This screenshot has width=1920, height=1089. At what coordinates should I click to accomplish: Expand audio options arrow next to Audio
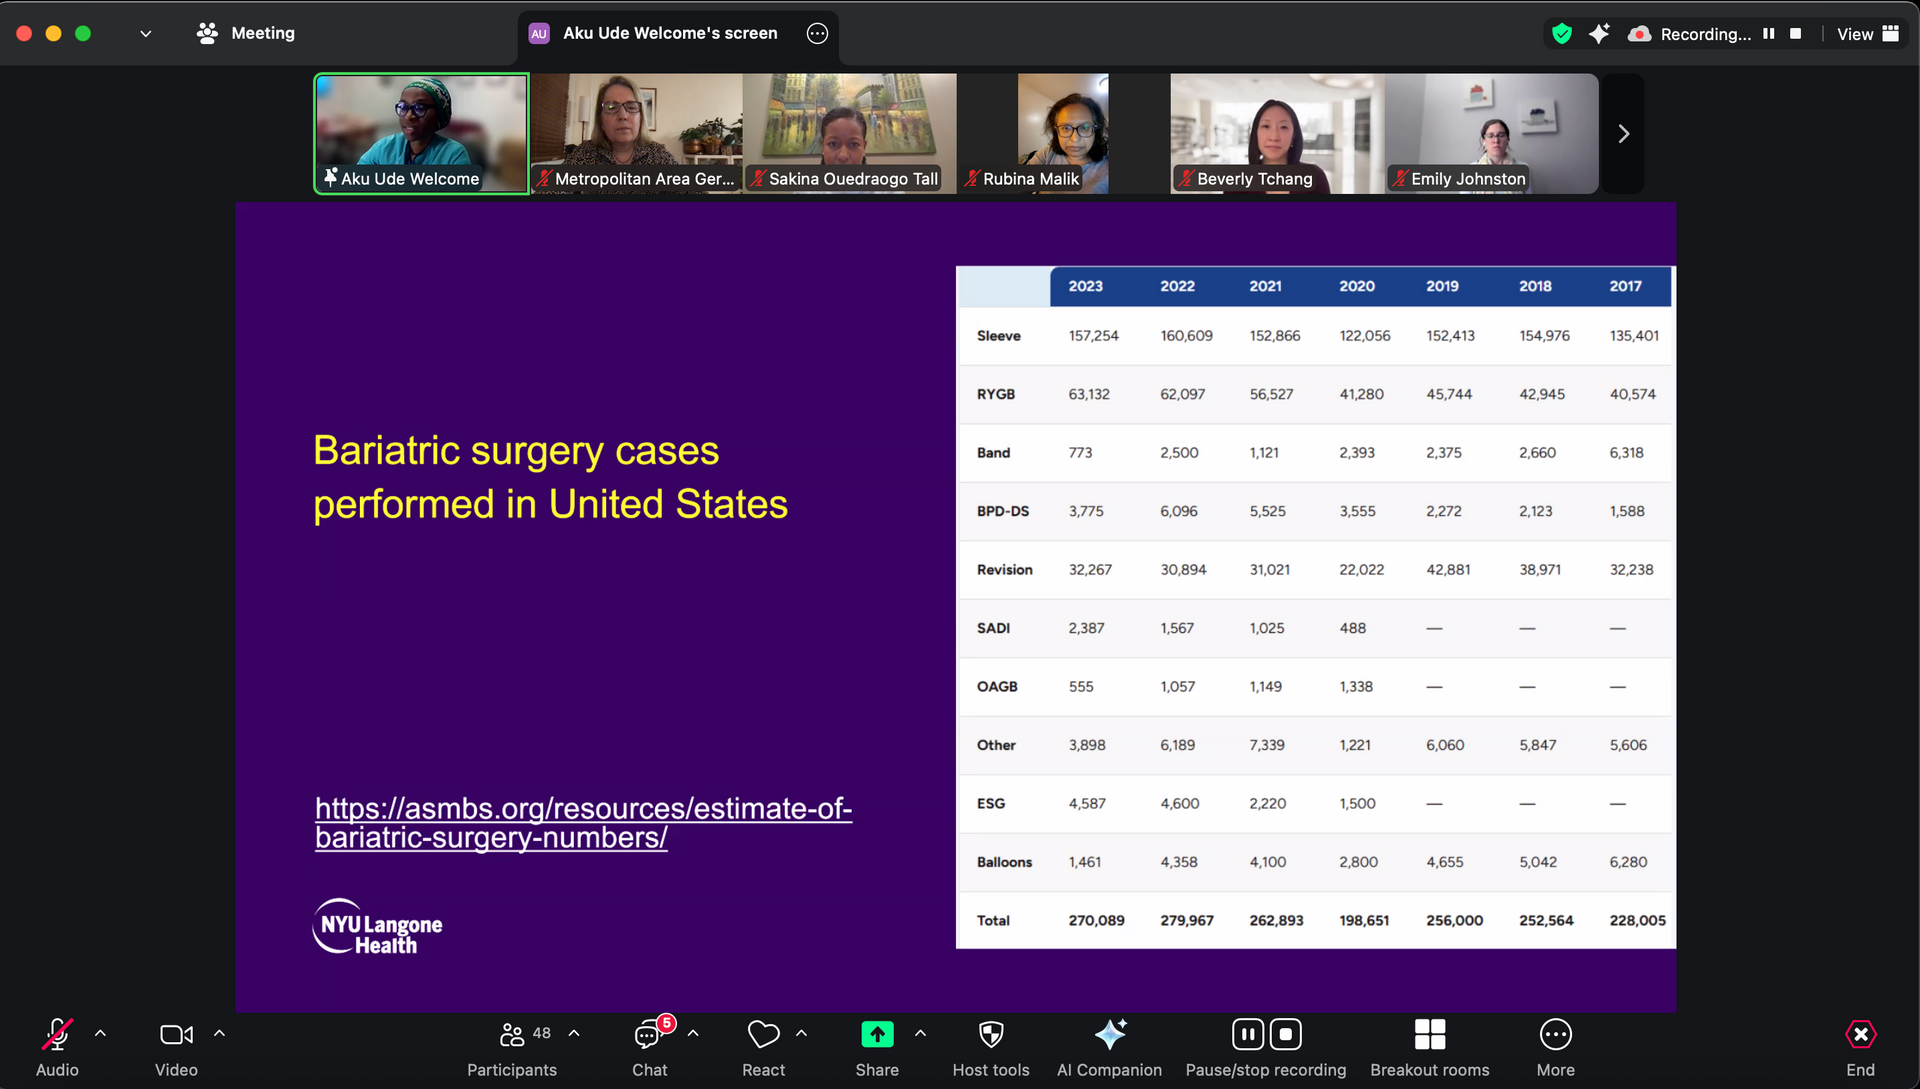(100, 1033)
